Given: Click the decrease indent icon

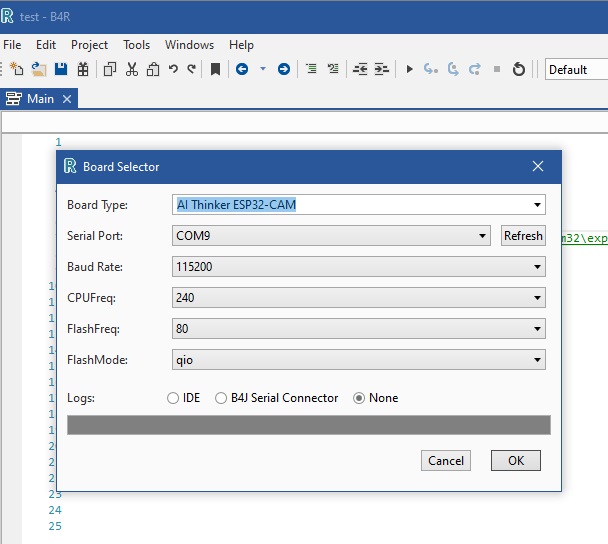Looking at the screenshot, I should point(360,69).
